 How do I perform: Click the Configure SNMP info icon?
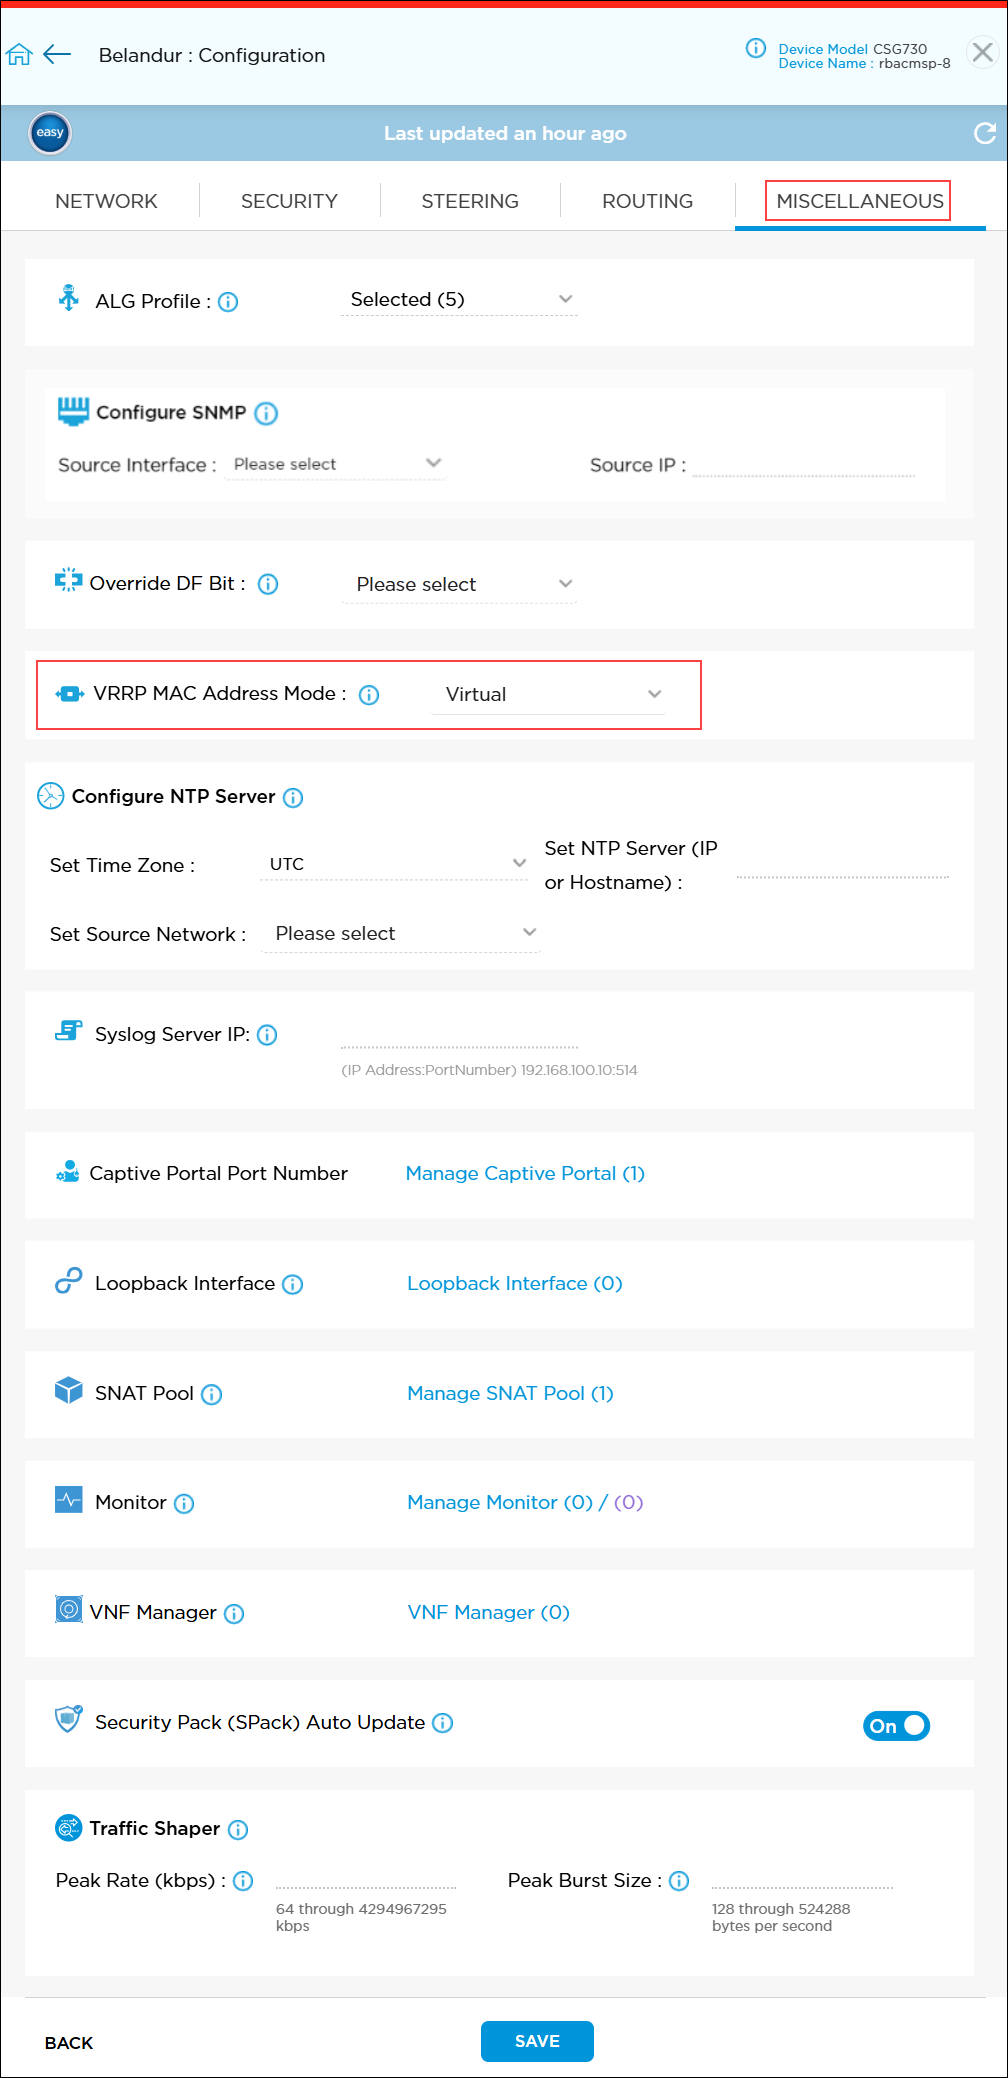266,413
